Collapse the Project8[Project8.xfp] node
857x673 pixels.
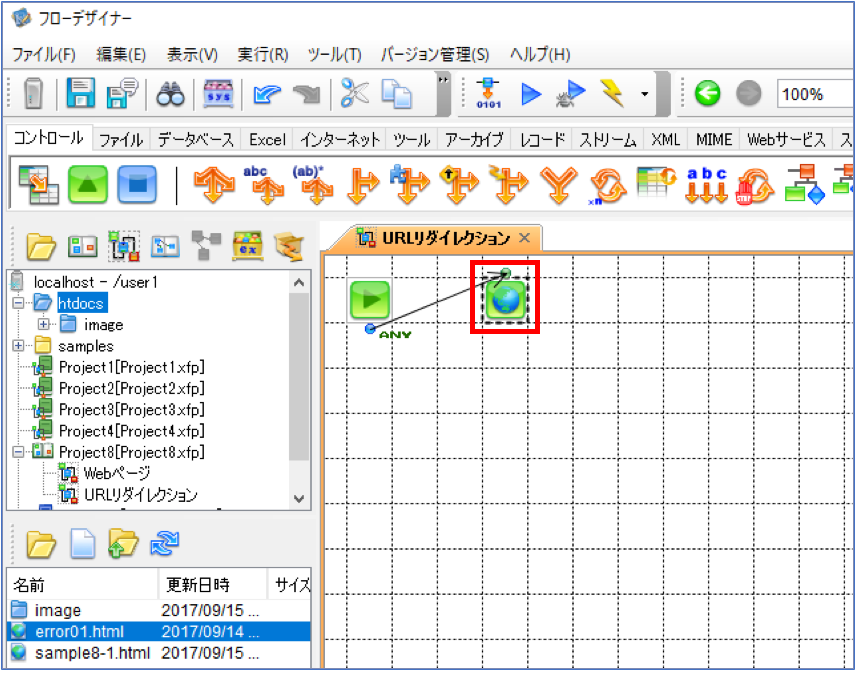(x=19, y=452)
